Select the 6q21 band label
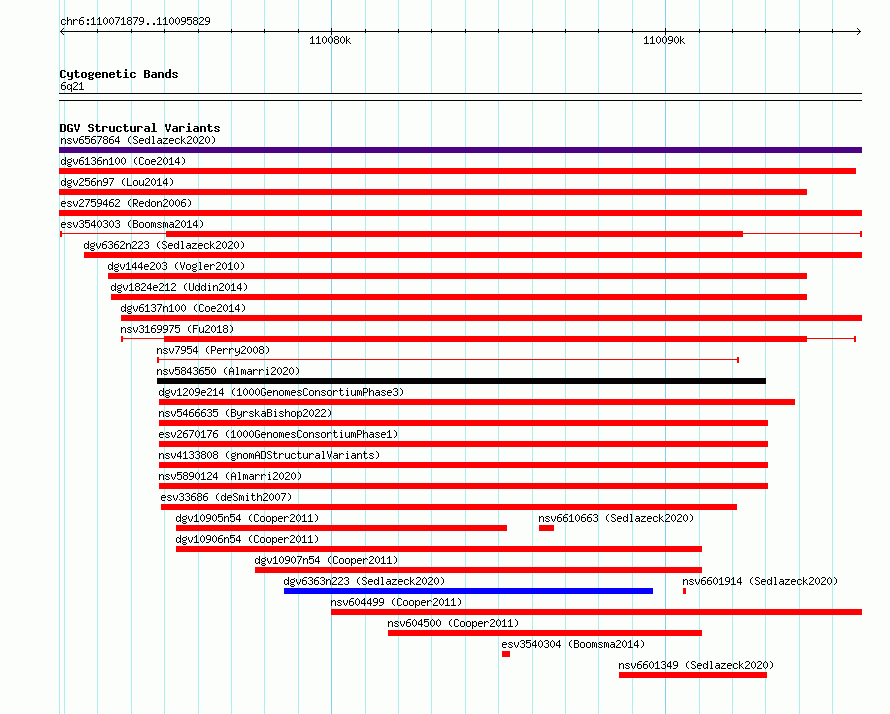Screen dimensions: 890x714 tap(72, 86)
